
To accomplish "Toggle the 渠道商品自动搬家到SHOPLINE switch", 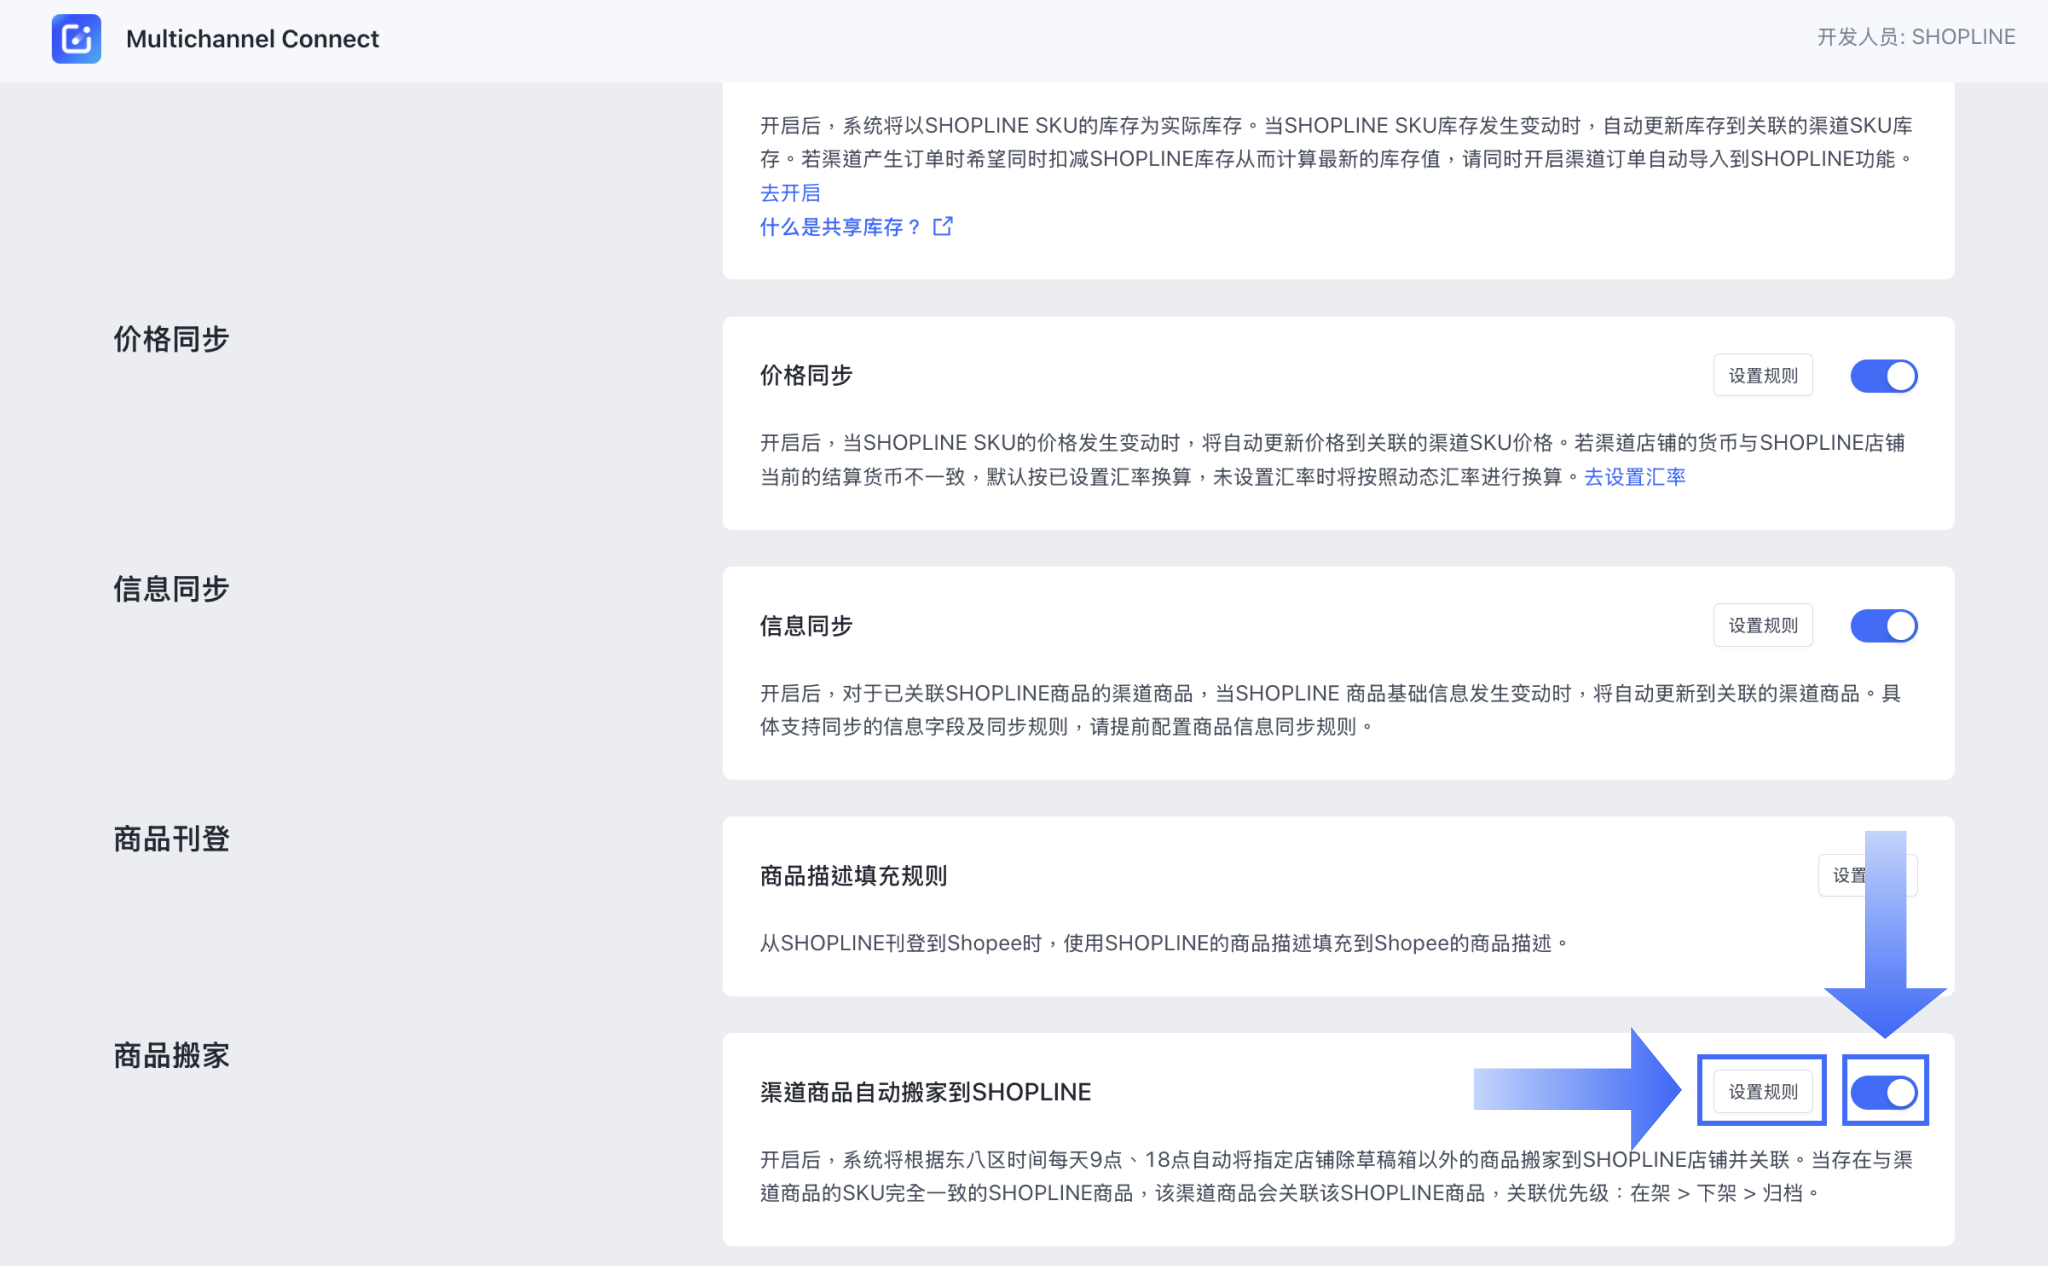I will [x=1883, y=1092].
